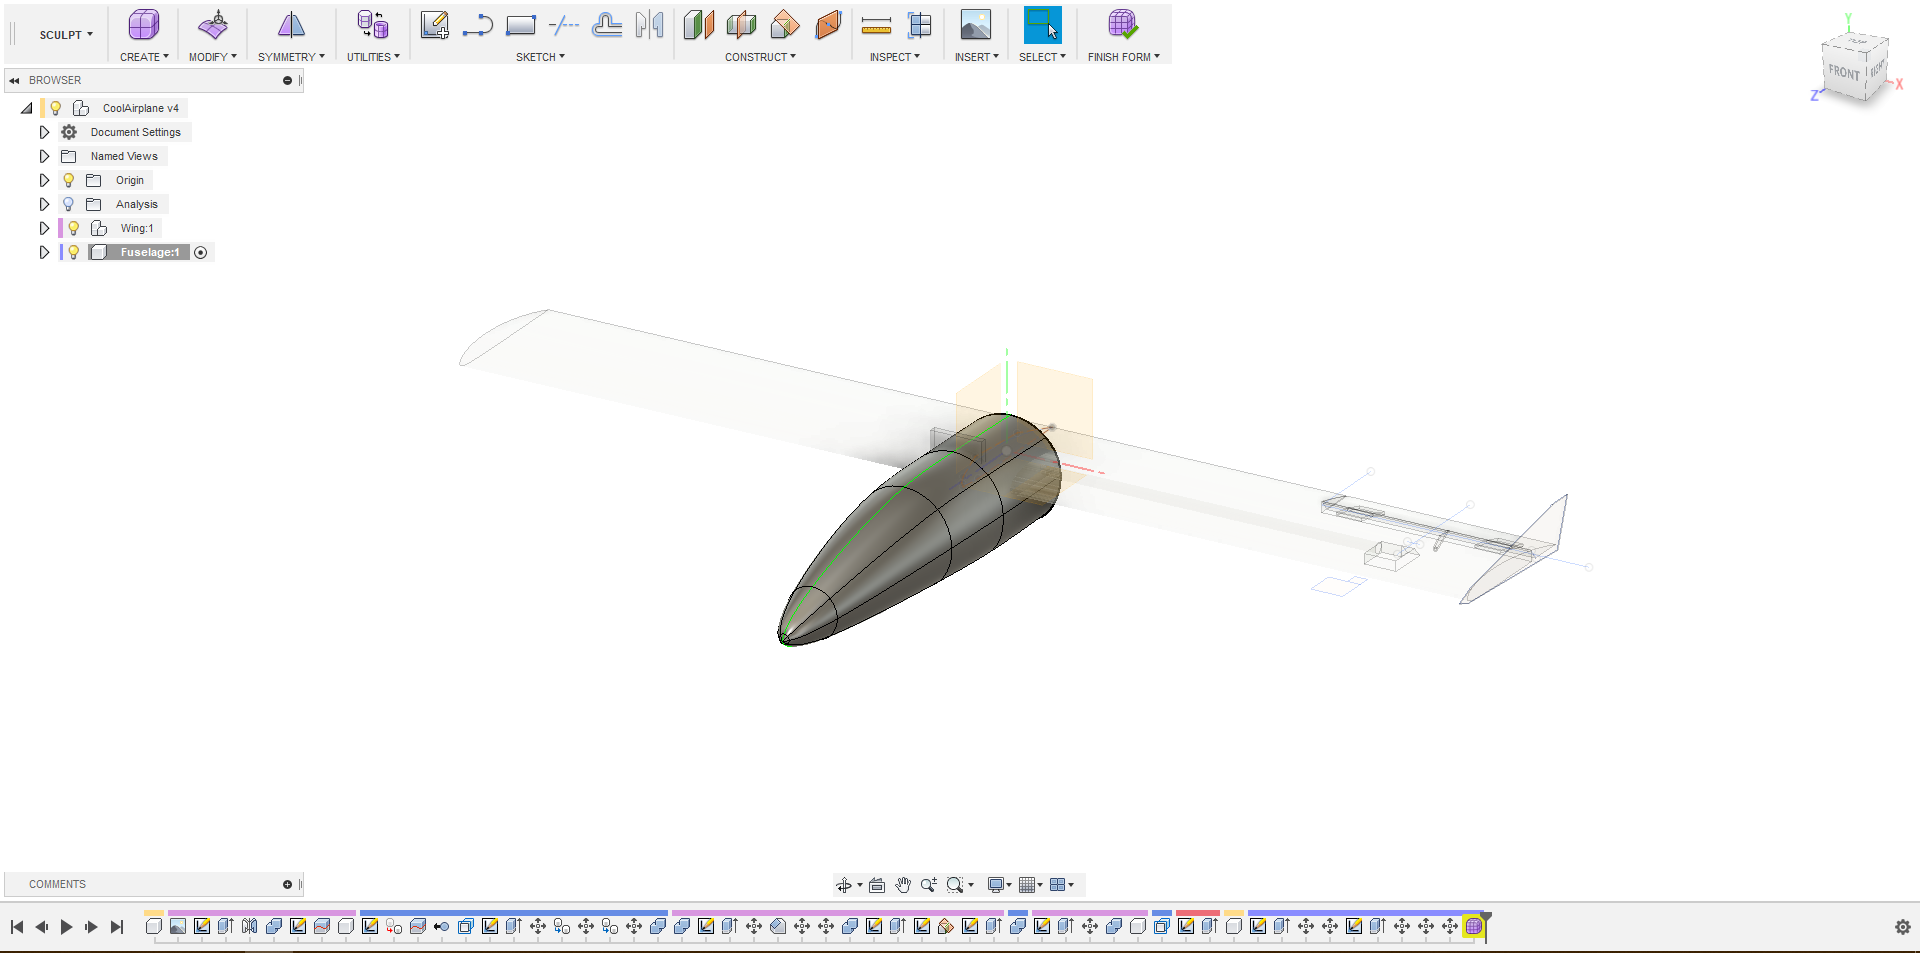The height and width of the screenshot is (953, 1920).
Task: Click the Midplane construct icon
Action: 741,25
